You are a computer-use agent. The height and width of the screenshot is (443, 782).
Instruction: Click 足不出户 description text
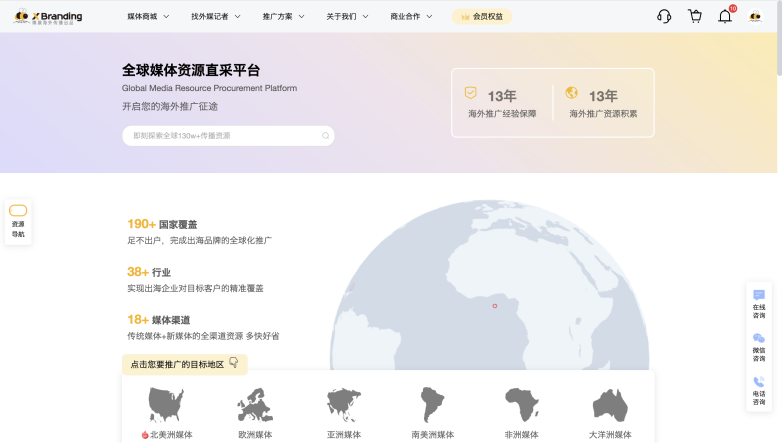point(199,240)
